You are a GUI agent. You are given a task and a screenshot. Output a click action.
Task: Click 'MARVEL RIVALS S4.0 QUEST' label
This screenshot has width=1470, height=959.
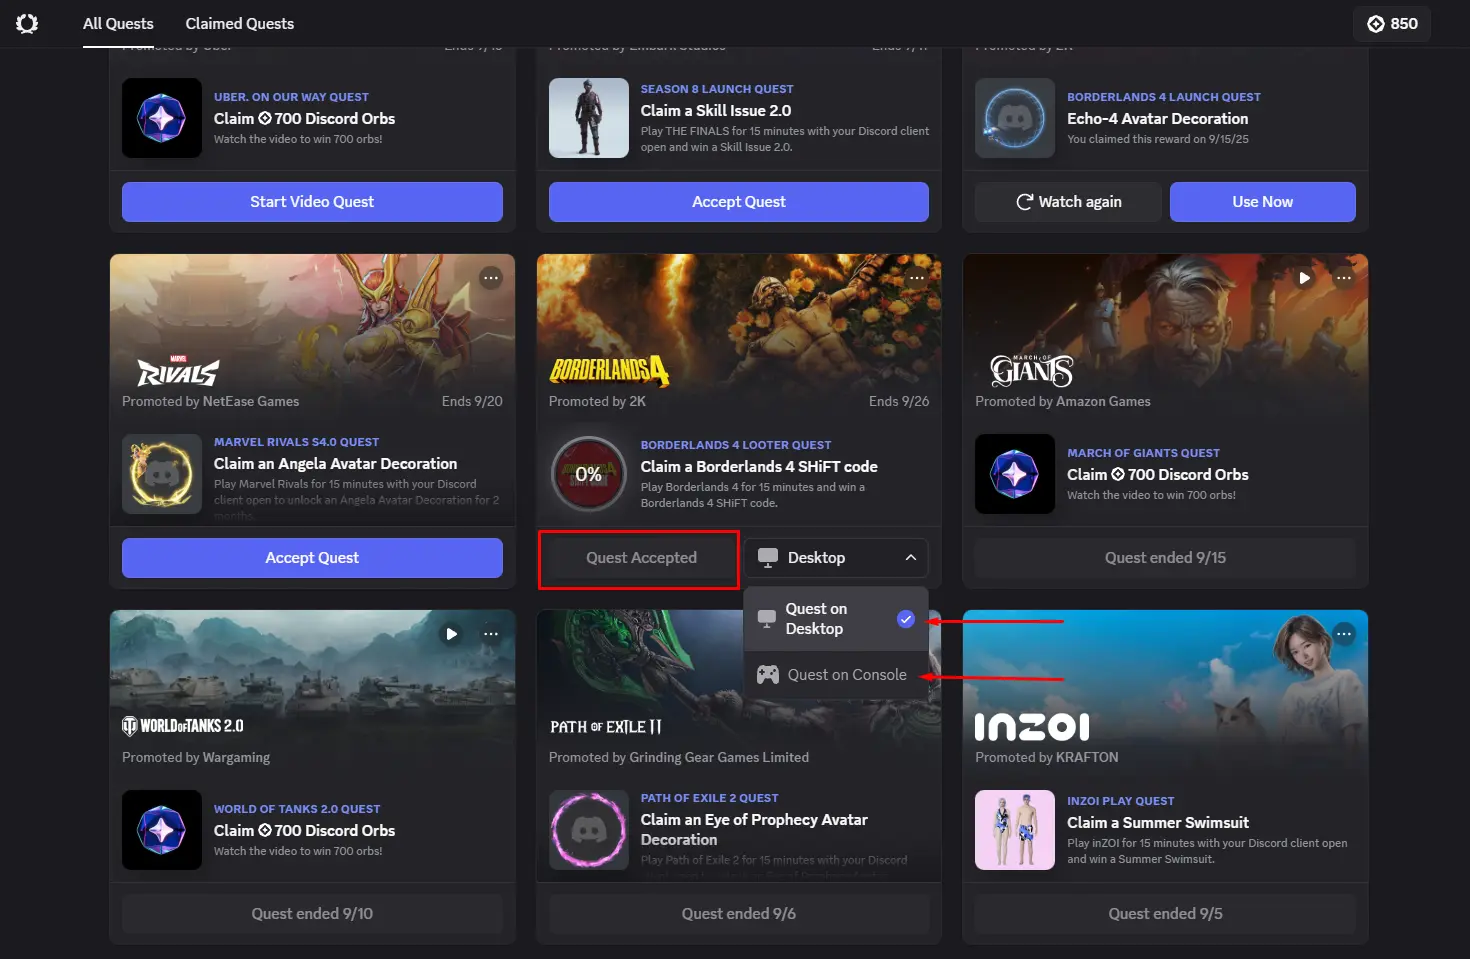point(296,442)
